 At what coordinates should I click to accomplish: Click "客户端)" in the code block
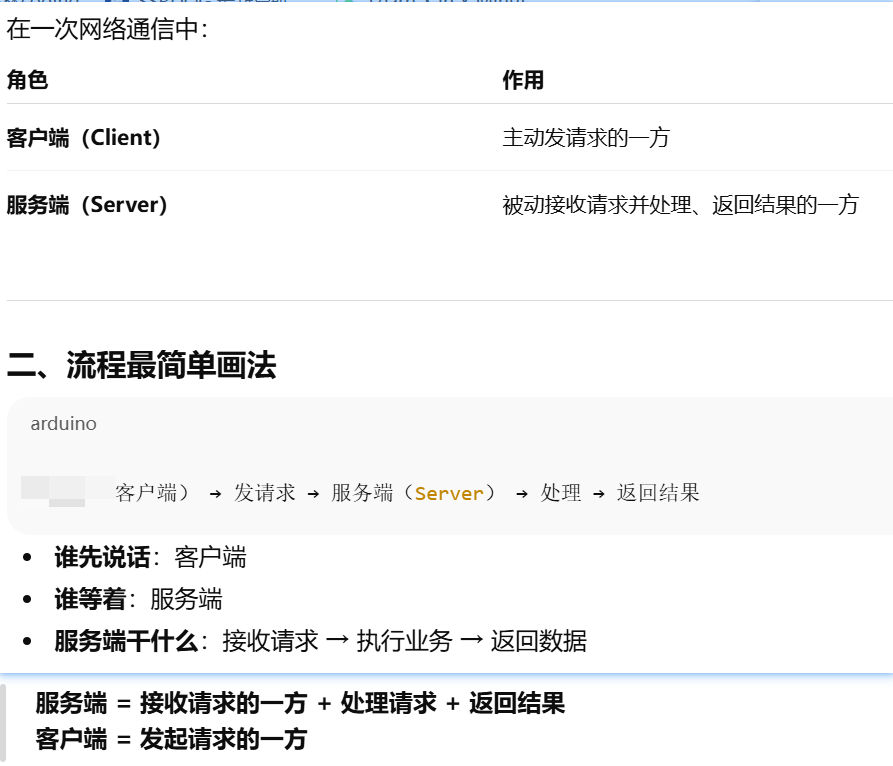point(152,493)
